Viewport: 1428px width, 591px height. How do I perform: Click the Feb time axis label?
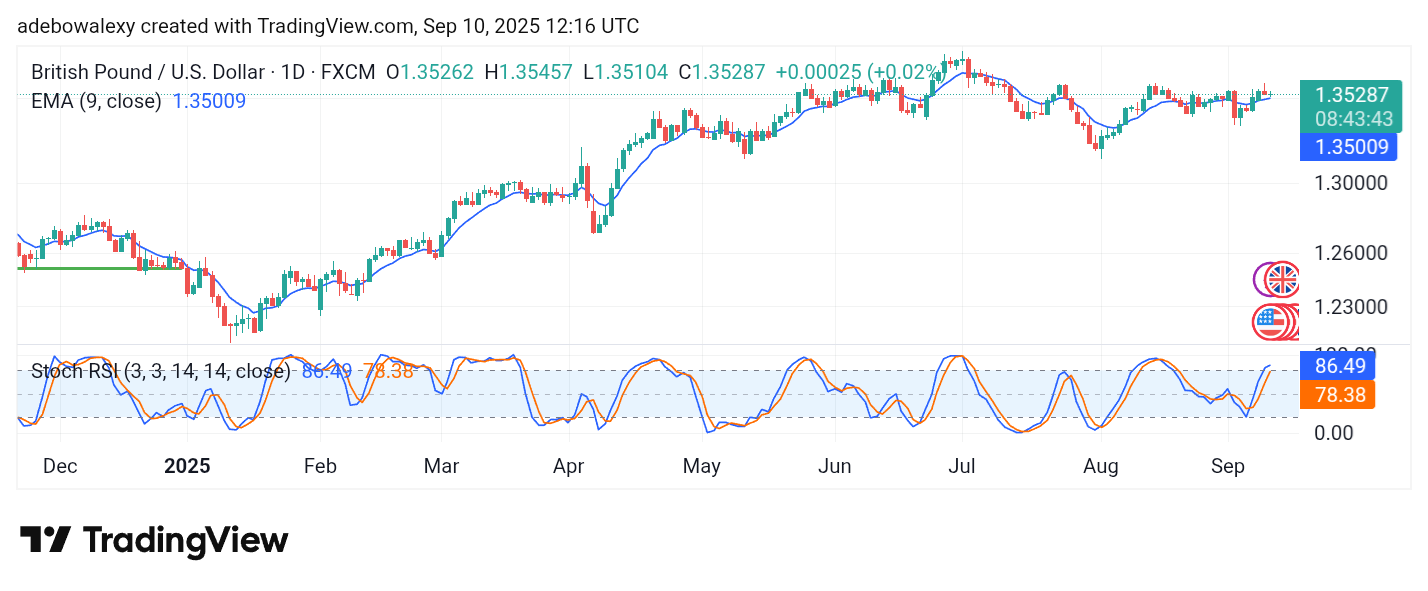coord(320,466)
